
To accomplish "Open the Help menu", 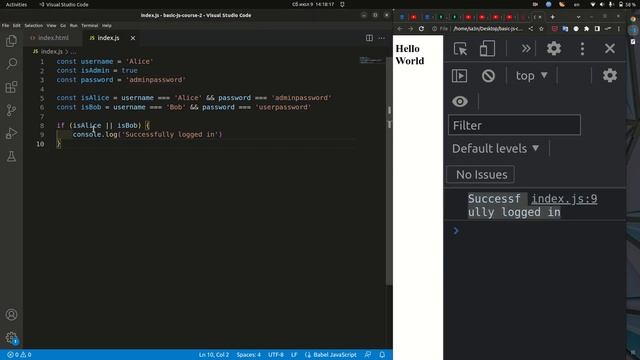I will [x=107, y=25].
